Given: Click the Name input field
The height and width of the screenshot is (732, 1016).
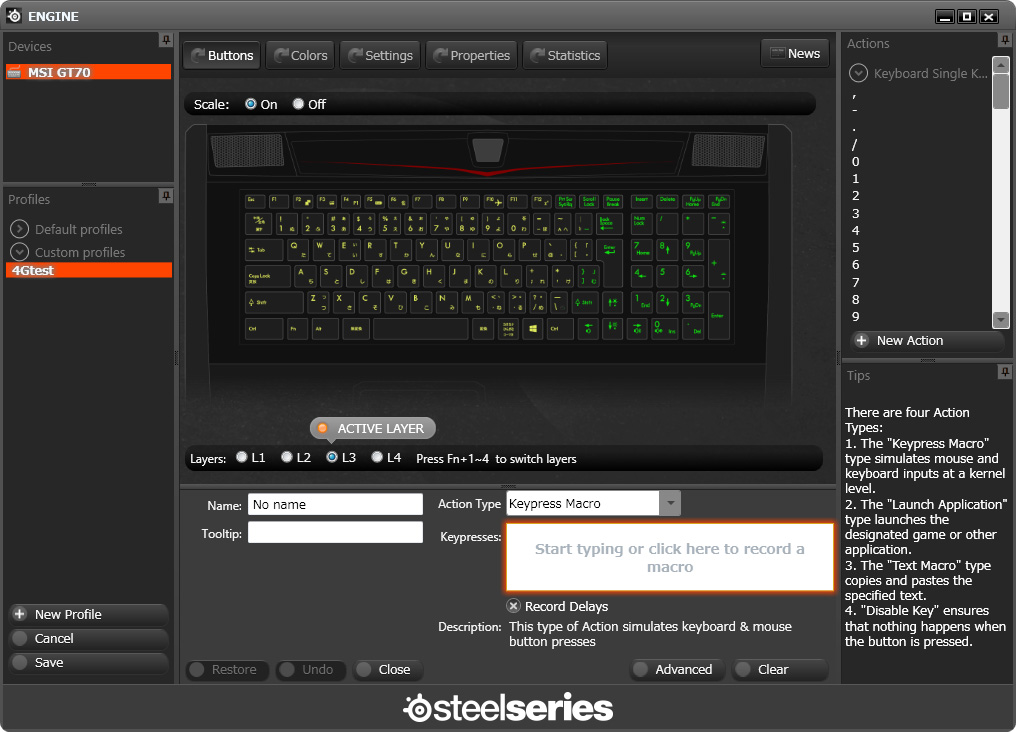Looking at the screenshot, I should pos(335,505).
